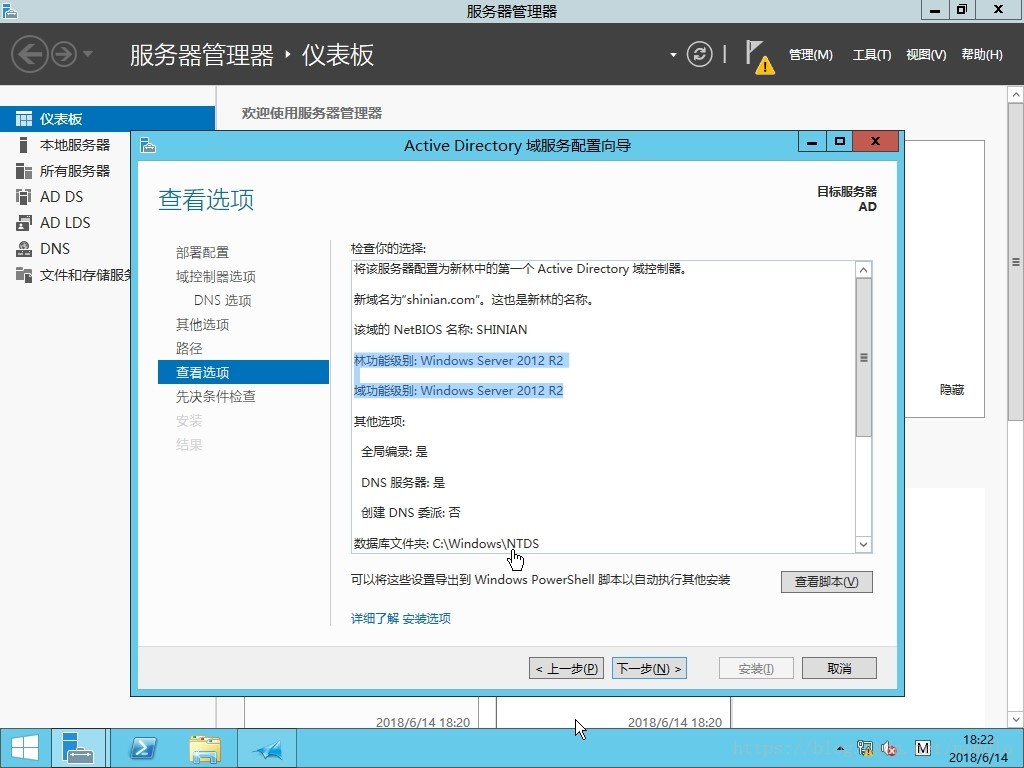Viewport: 1024px width, 768px height.
Task: Go to 先决条件检查 wizard step
Action: [216, 396]
